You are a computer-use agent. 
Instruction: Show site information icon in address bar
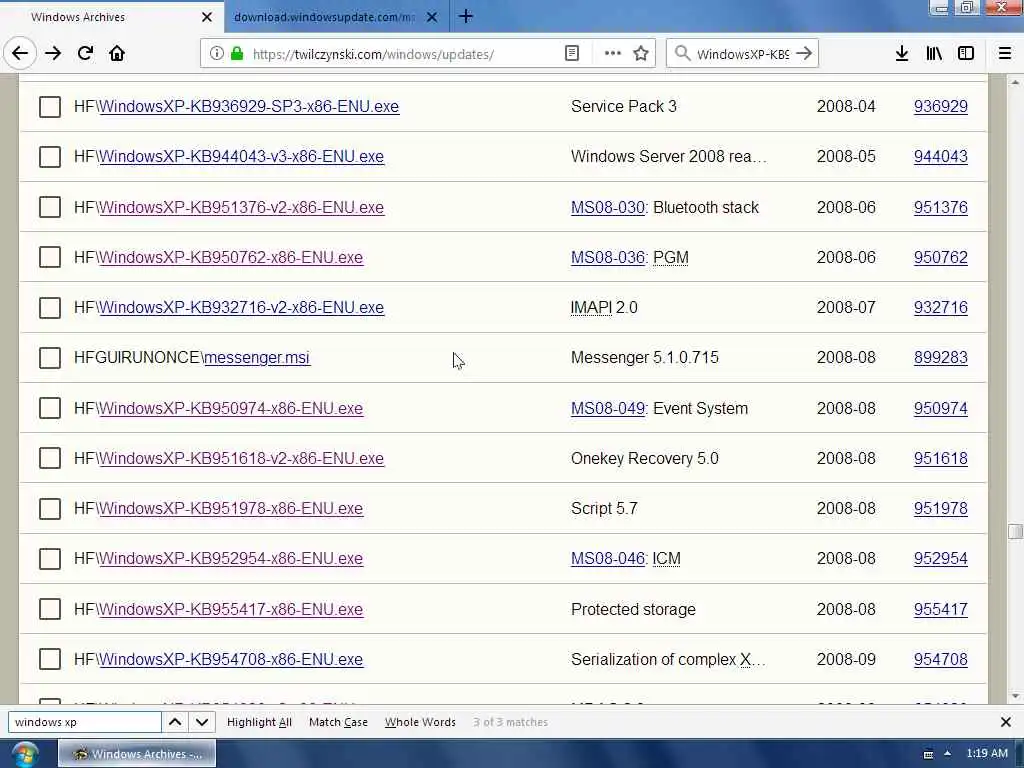coord(217,54)
